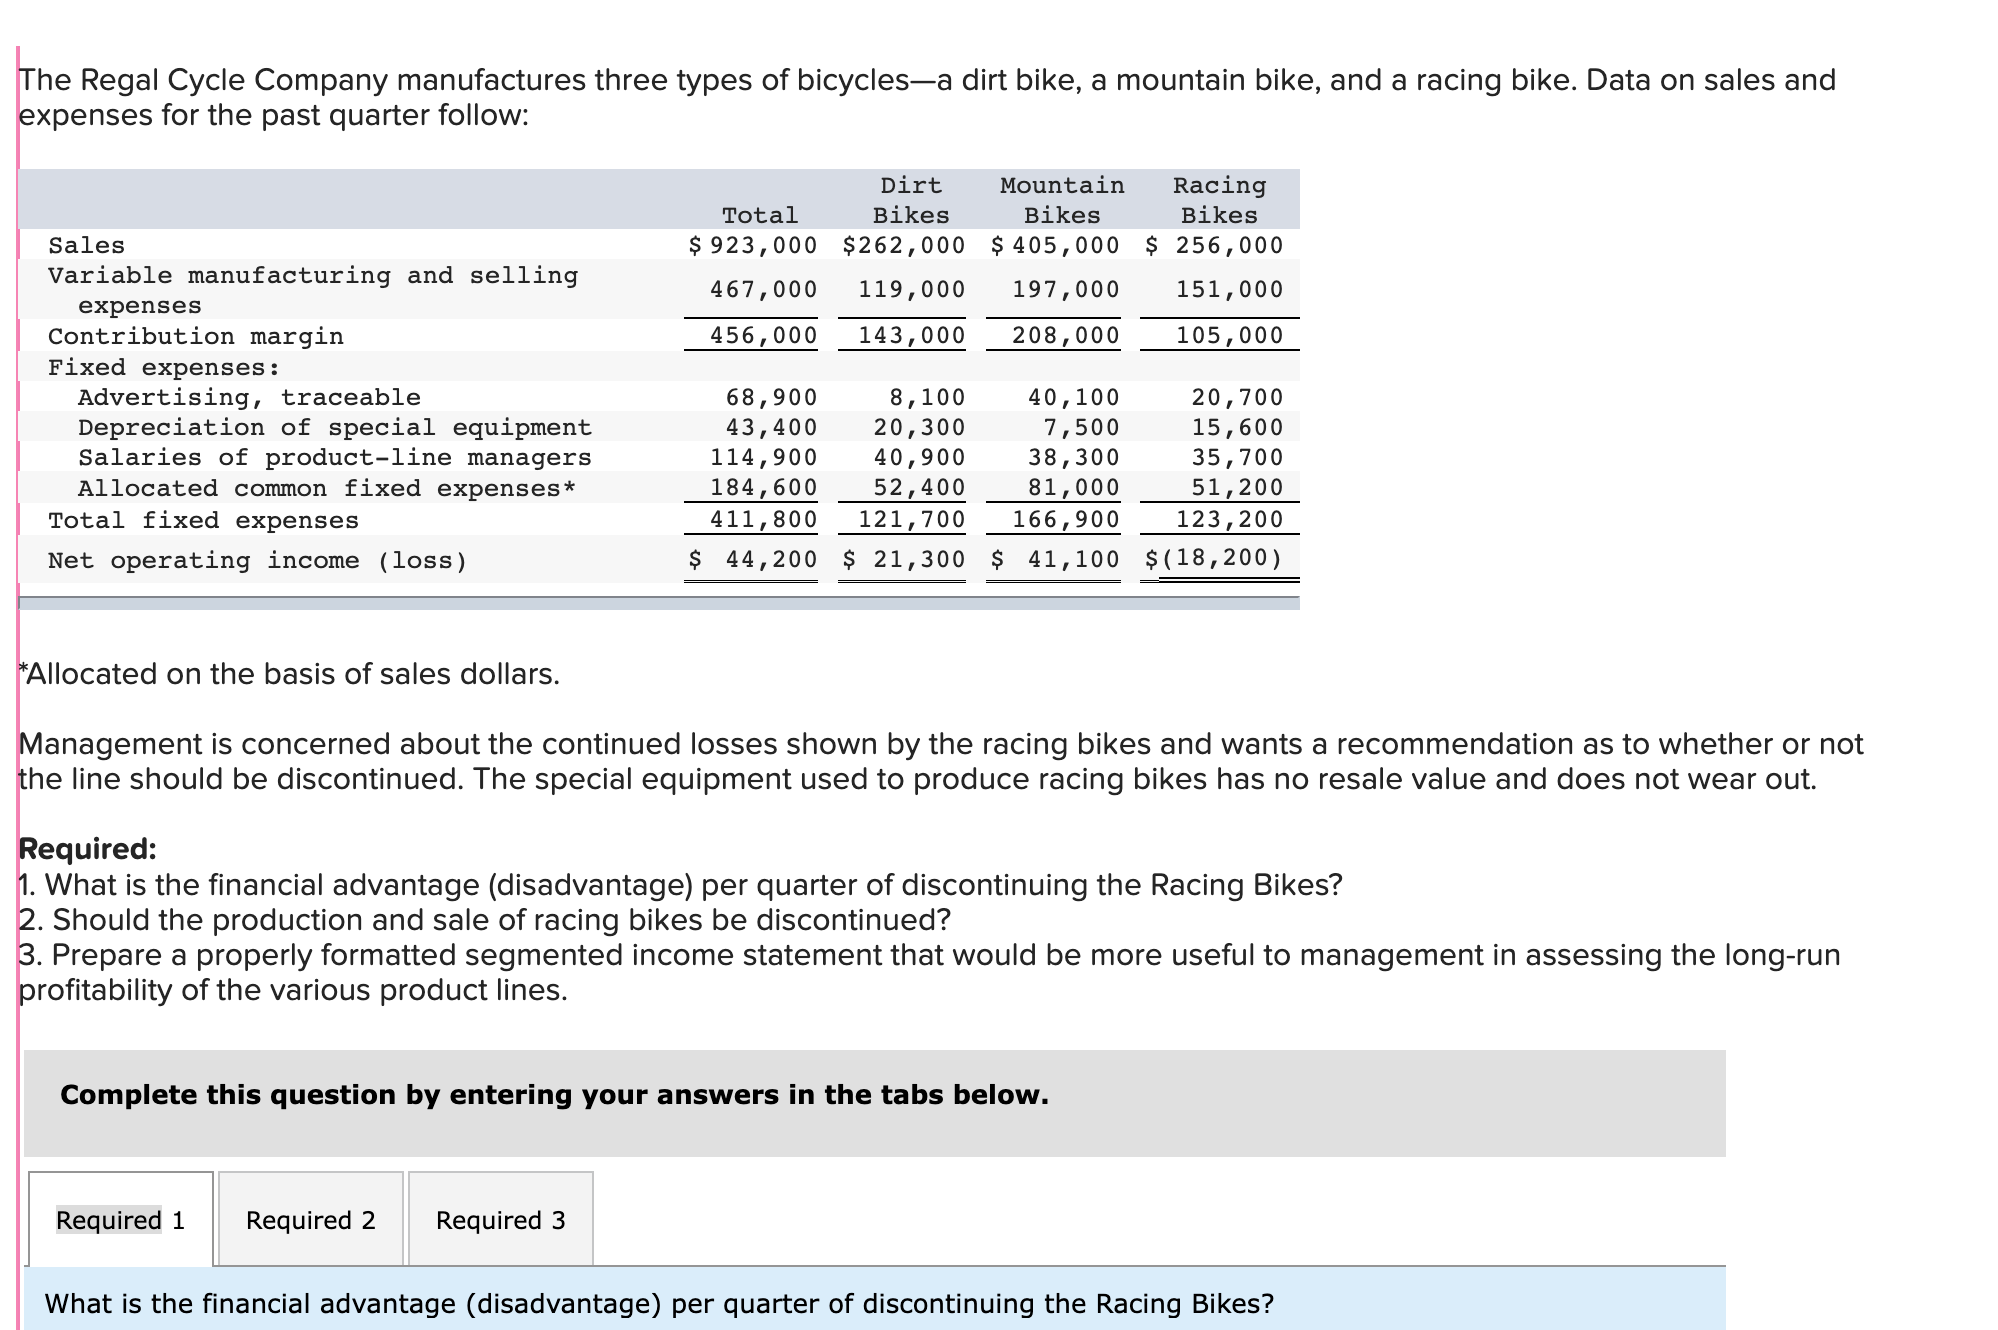Click the bold Required: heading

pyautogui.click(x=88, y=849)
